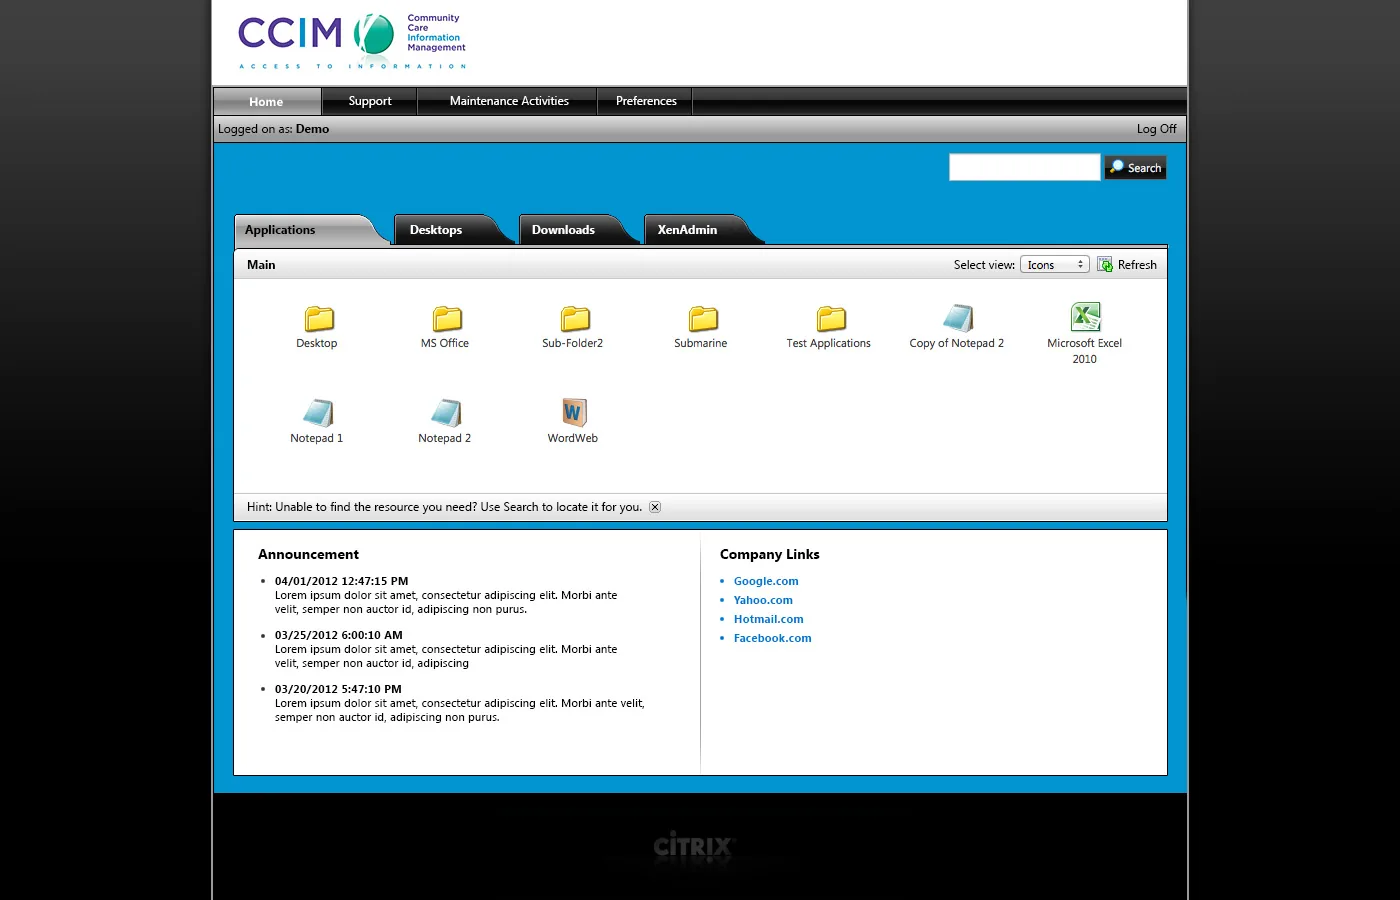This screenshot has width=1400, height=900.
Task: Open the Select view dropdown
Action: (x=1055, y=264)
